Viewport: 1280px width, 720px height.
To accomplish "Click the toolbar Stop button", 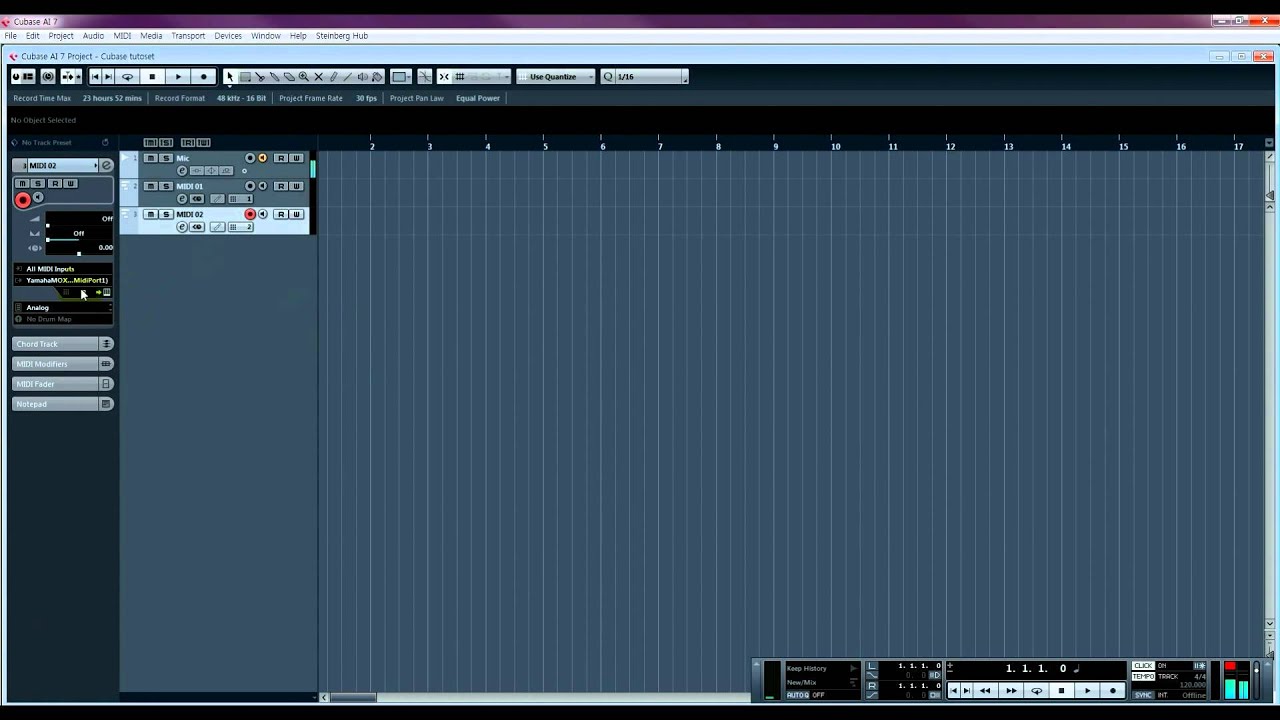I will [x=152, y=76].
